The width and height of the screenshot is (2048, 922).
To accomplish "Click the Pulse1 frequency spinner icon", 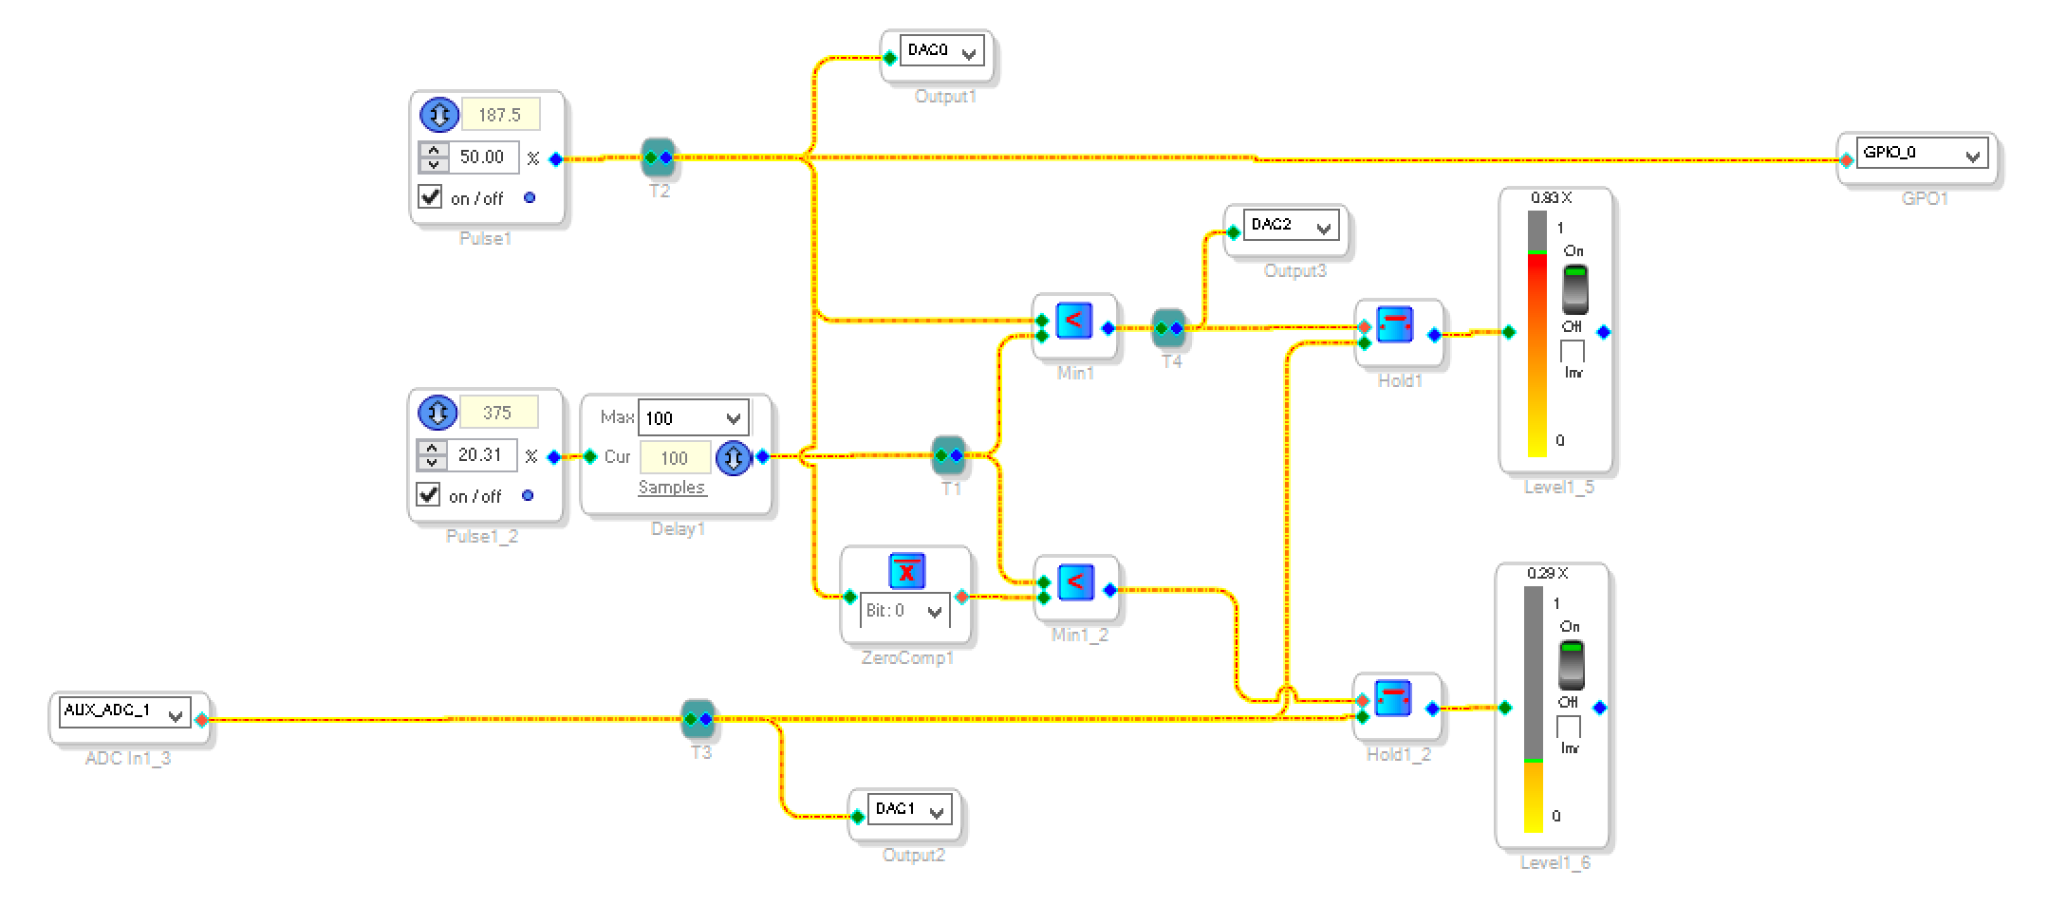I will pos(439,115).
